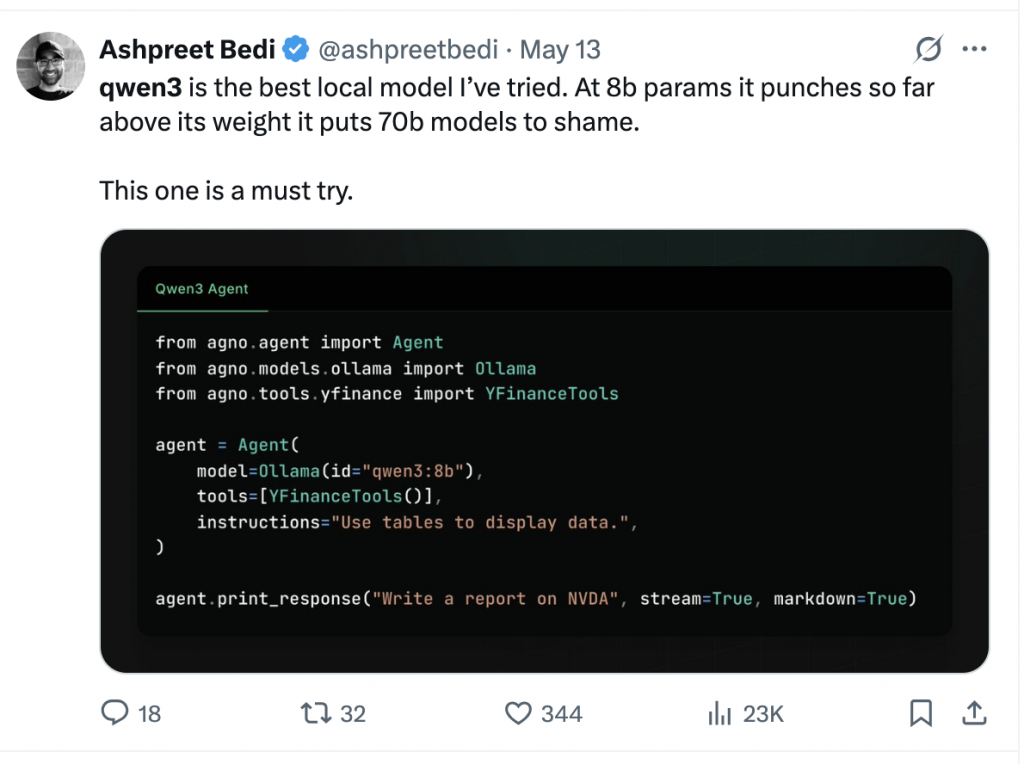Click the repost arrows icon
This screenshot has width=1024, height=764.
tap(316, 712)
